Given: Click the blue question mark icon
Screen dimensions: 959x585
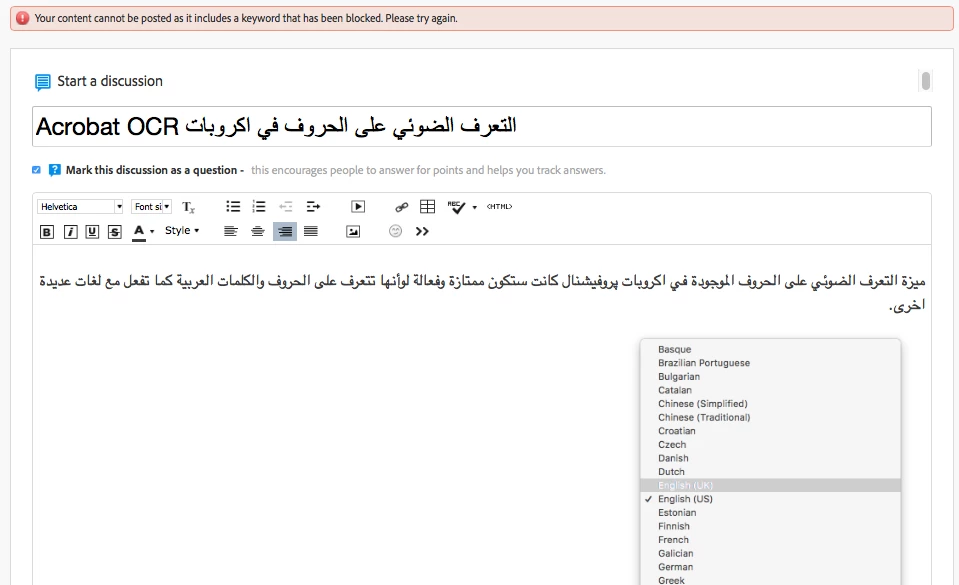Looking at the screenshot, I should point(54,170).
